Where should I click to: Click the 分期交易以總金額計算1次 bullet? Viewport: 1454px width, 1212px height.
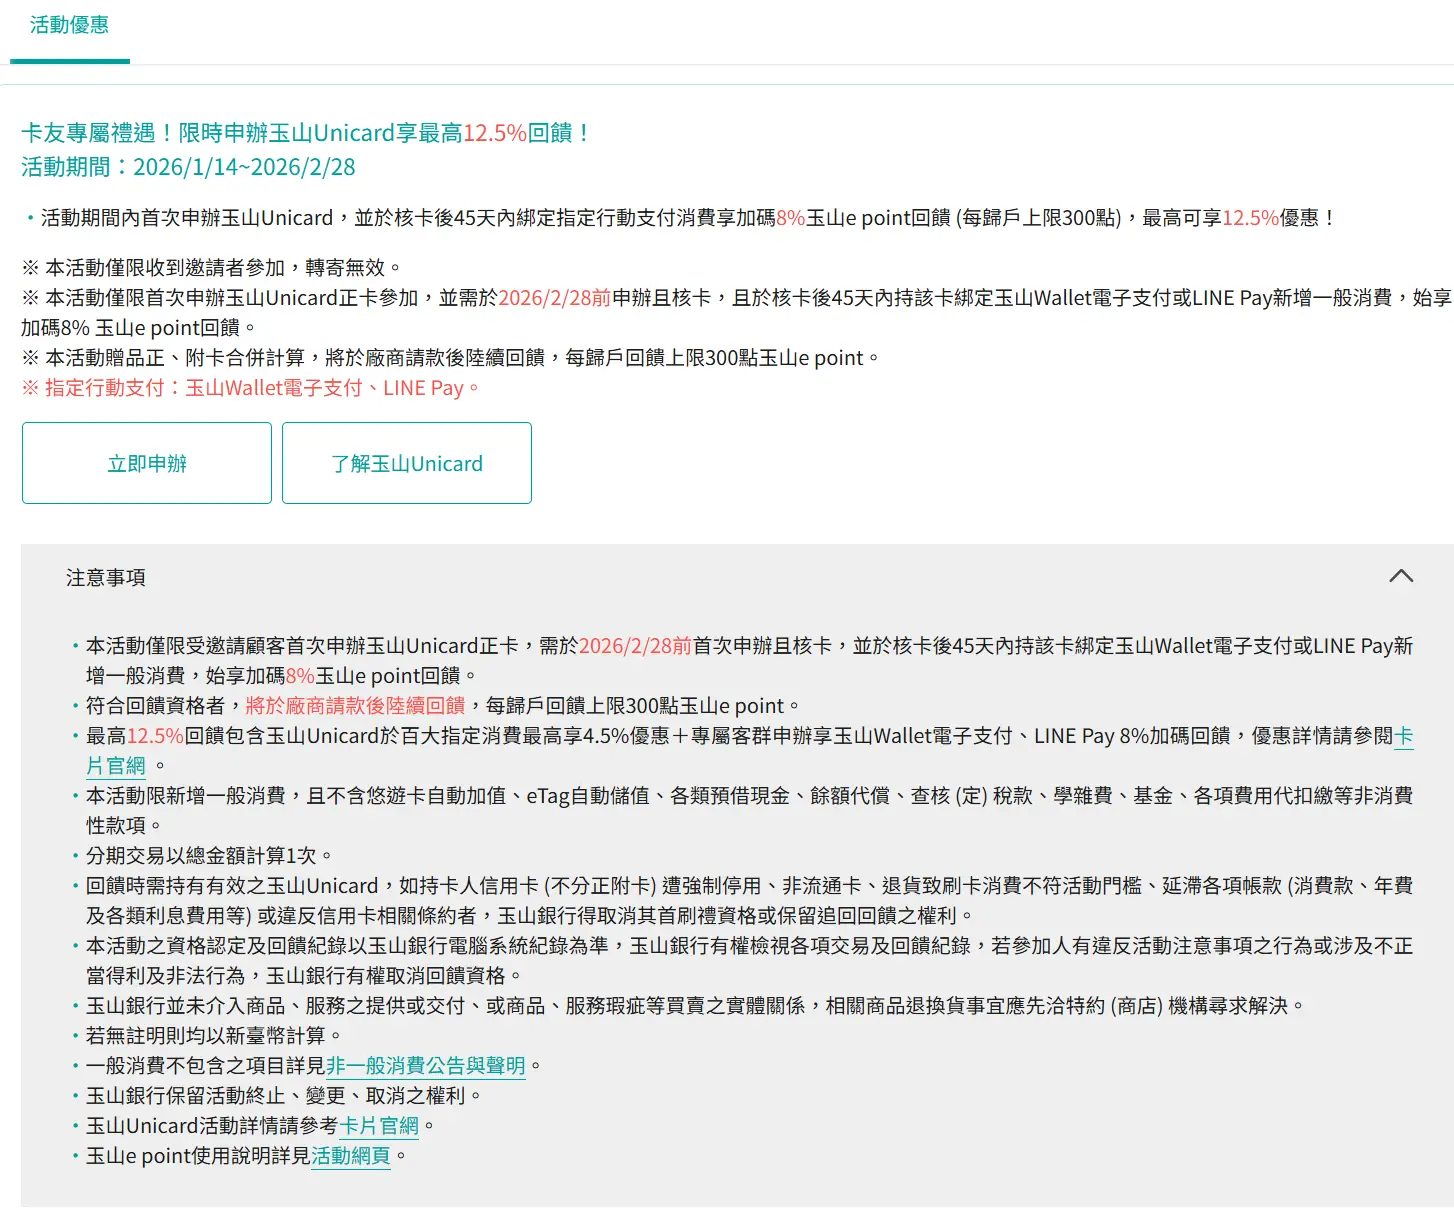[x=208, y=856]
